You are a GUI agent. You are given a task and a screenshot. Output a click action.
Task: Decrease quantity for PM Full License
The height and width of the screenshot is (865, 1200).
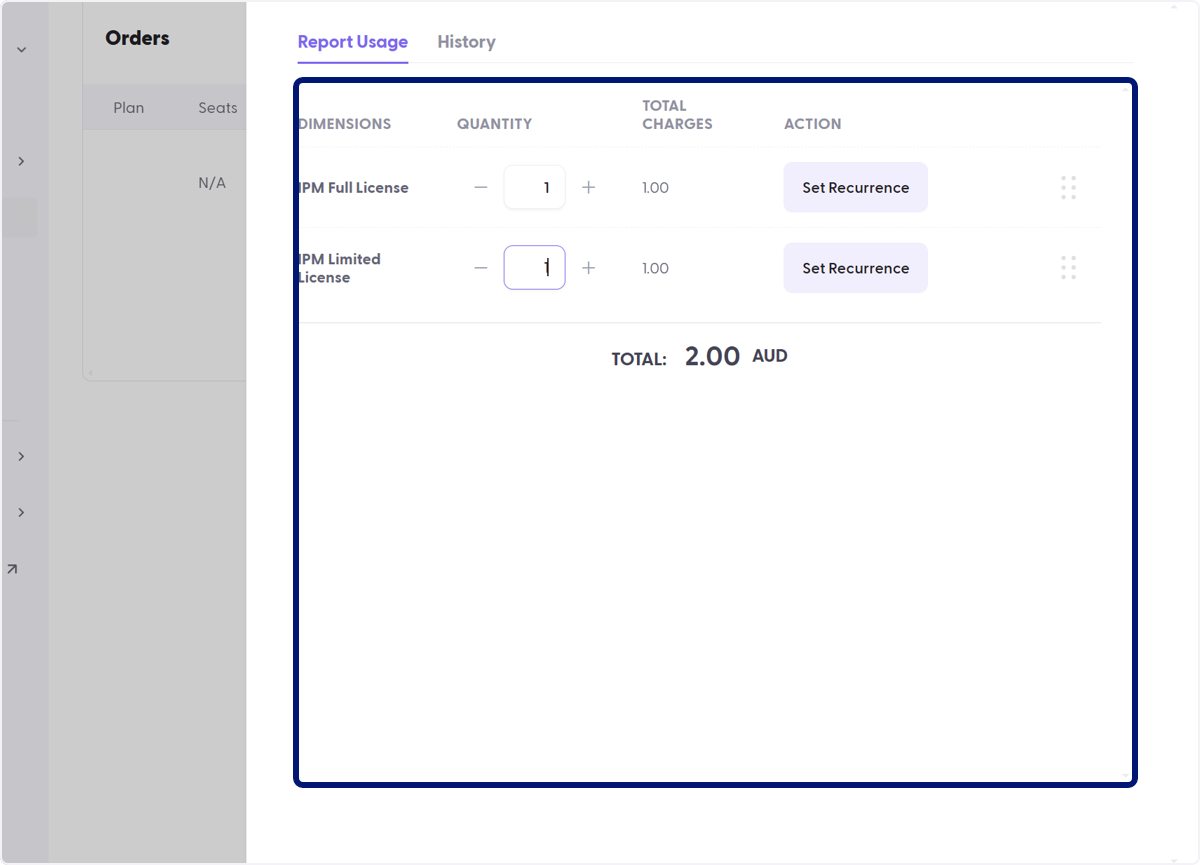point(481,188)
